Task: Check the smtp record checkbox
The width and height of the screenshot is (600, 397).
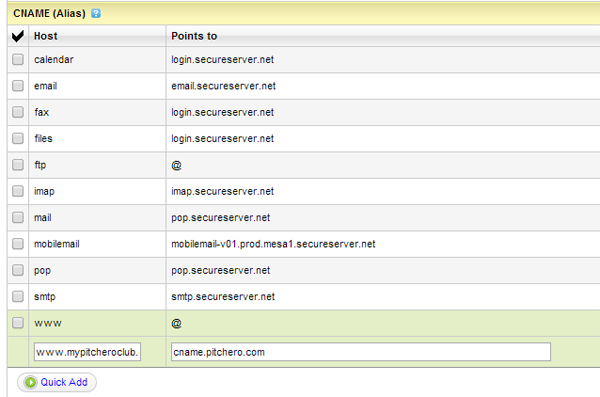Action: click(x=18, y=296)
